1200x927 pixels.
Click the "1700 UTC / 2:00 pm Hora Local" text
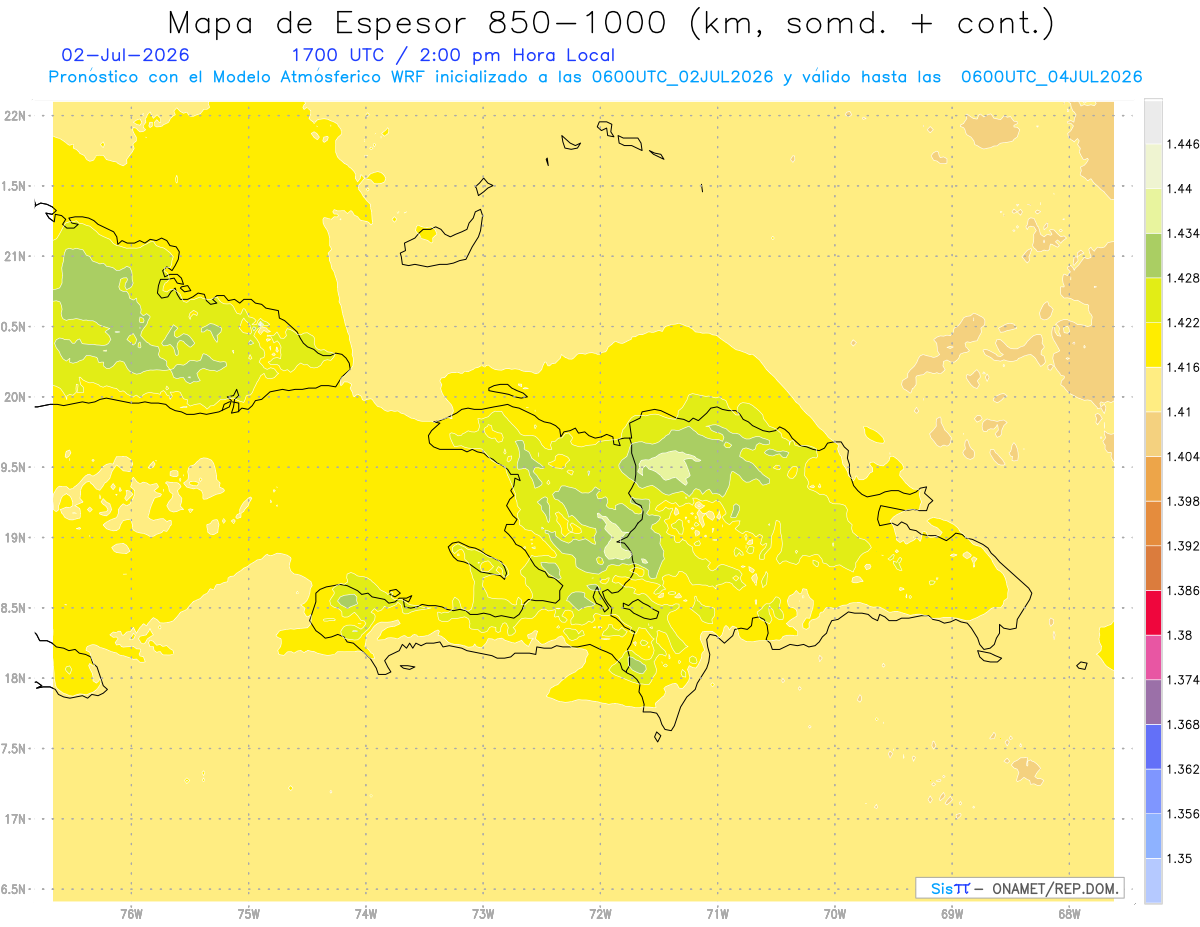[453, 56]
